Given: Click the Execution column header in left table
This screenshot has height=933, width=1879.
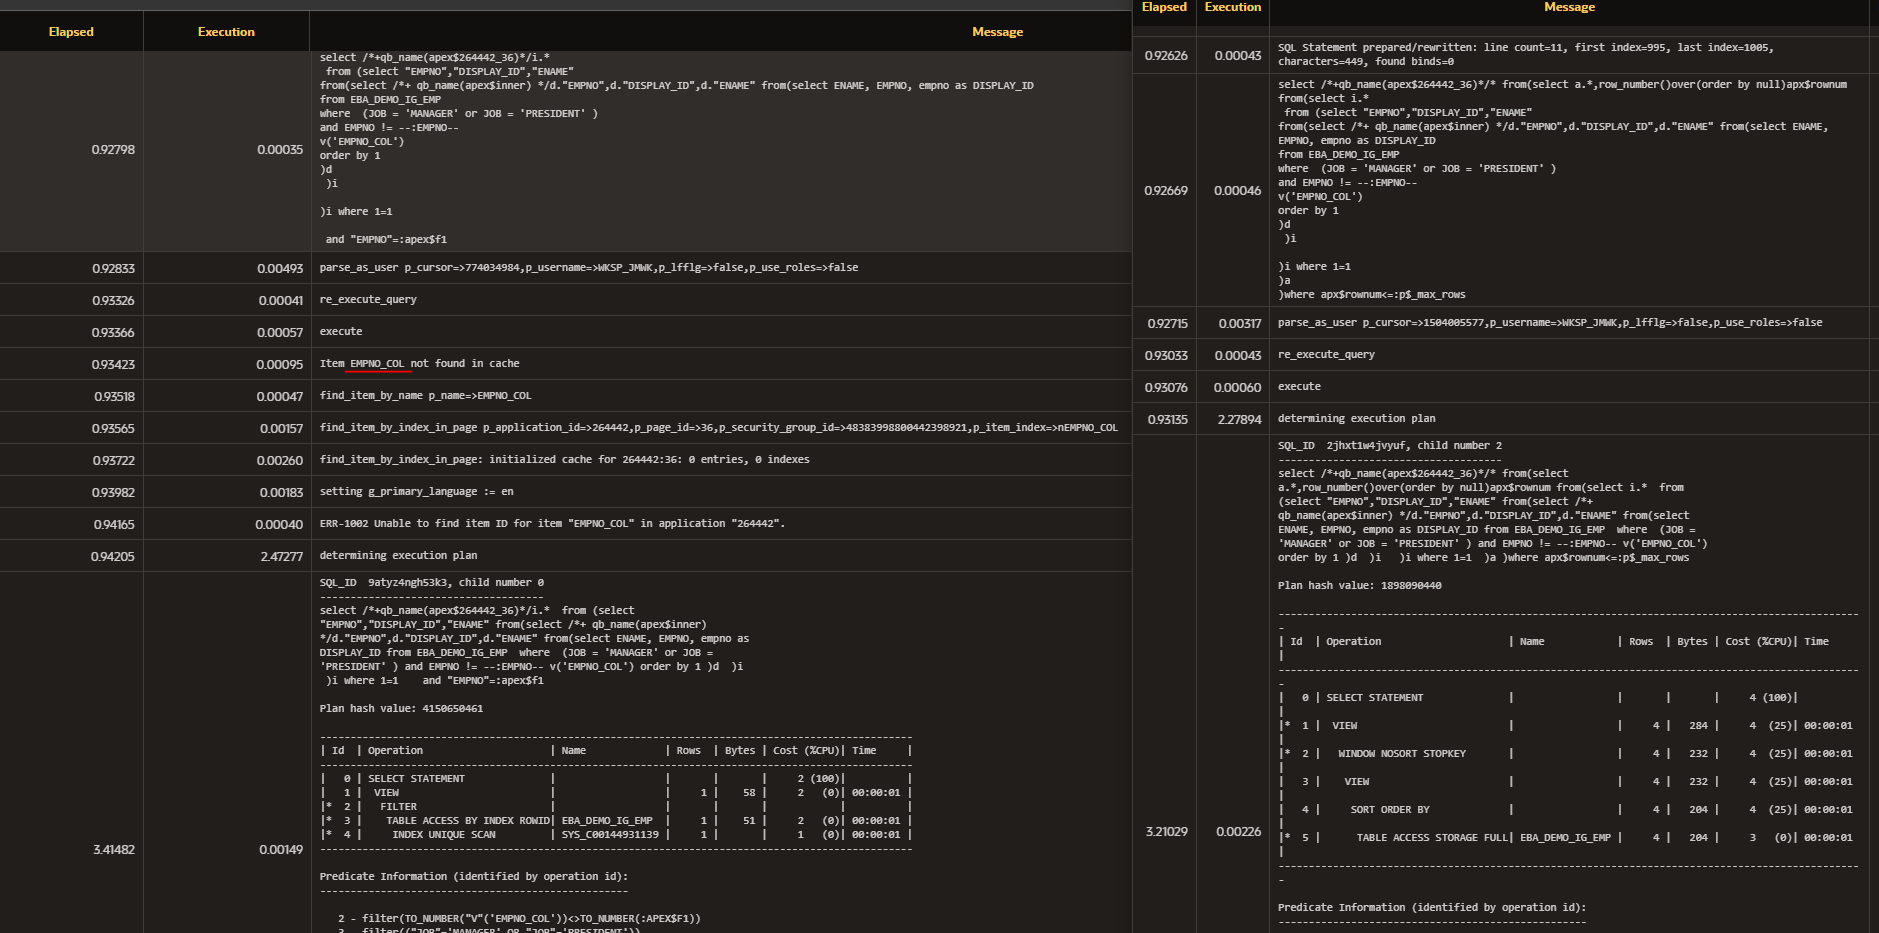Looking at the screenshot, I should (226, 32).
